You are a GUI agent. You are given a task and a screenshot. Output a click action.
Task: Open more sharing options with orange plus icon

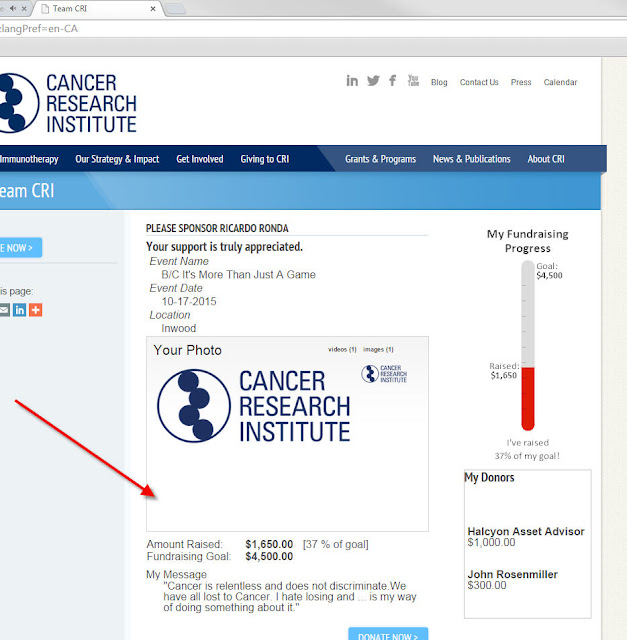click(x=36, y=310)
